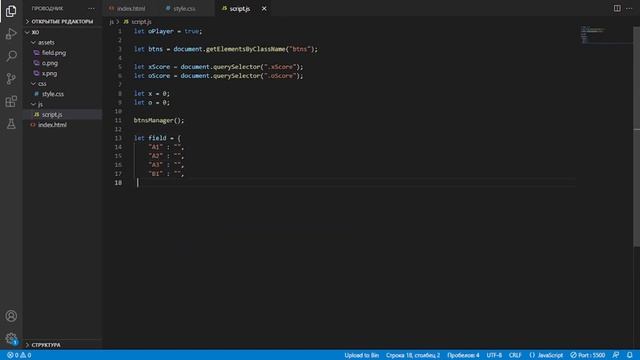
Task: Click line number 11 in gutter
Action: tap(118, 120)
